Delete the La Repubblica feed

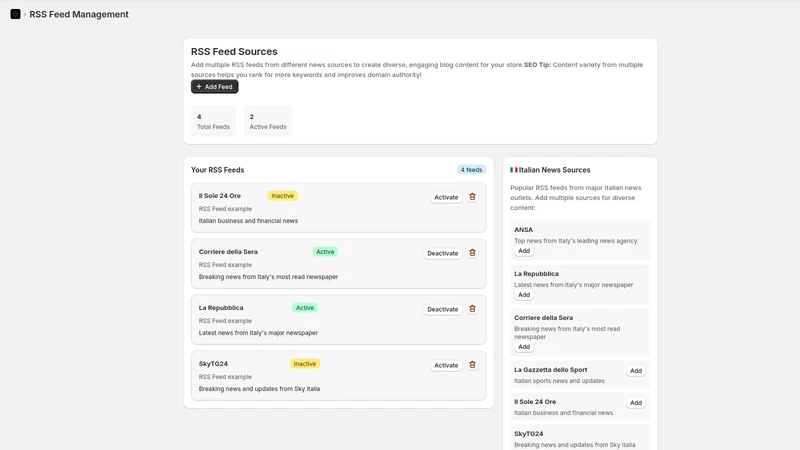tap(472, 309)
